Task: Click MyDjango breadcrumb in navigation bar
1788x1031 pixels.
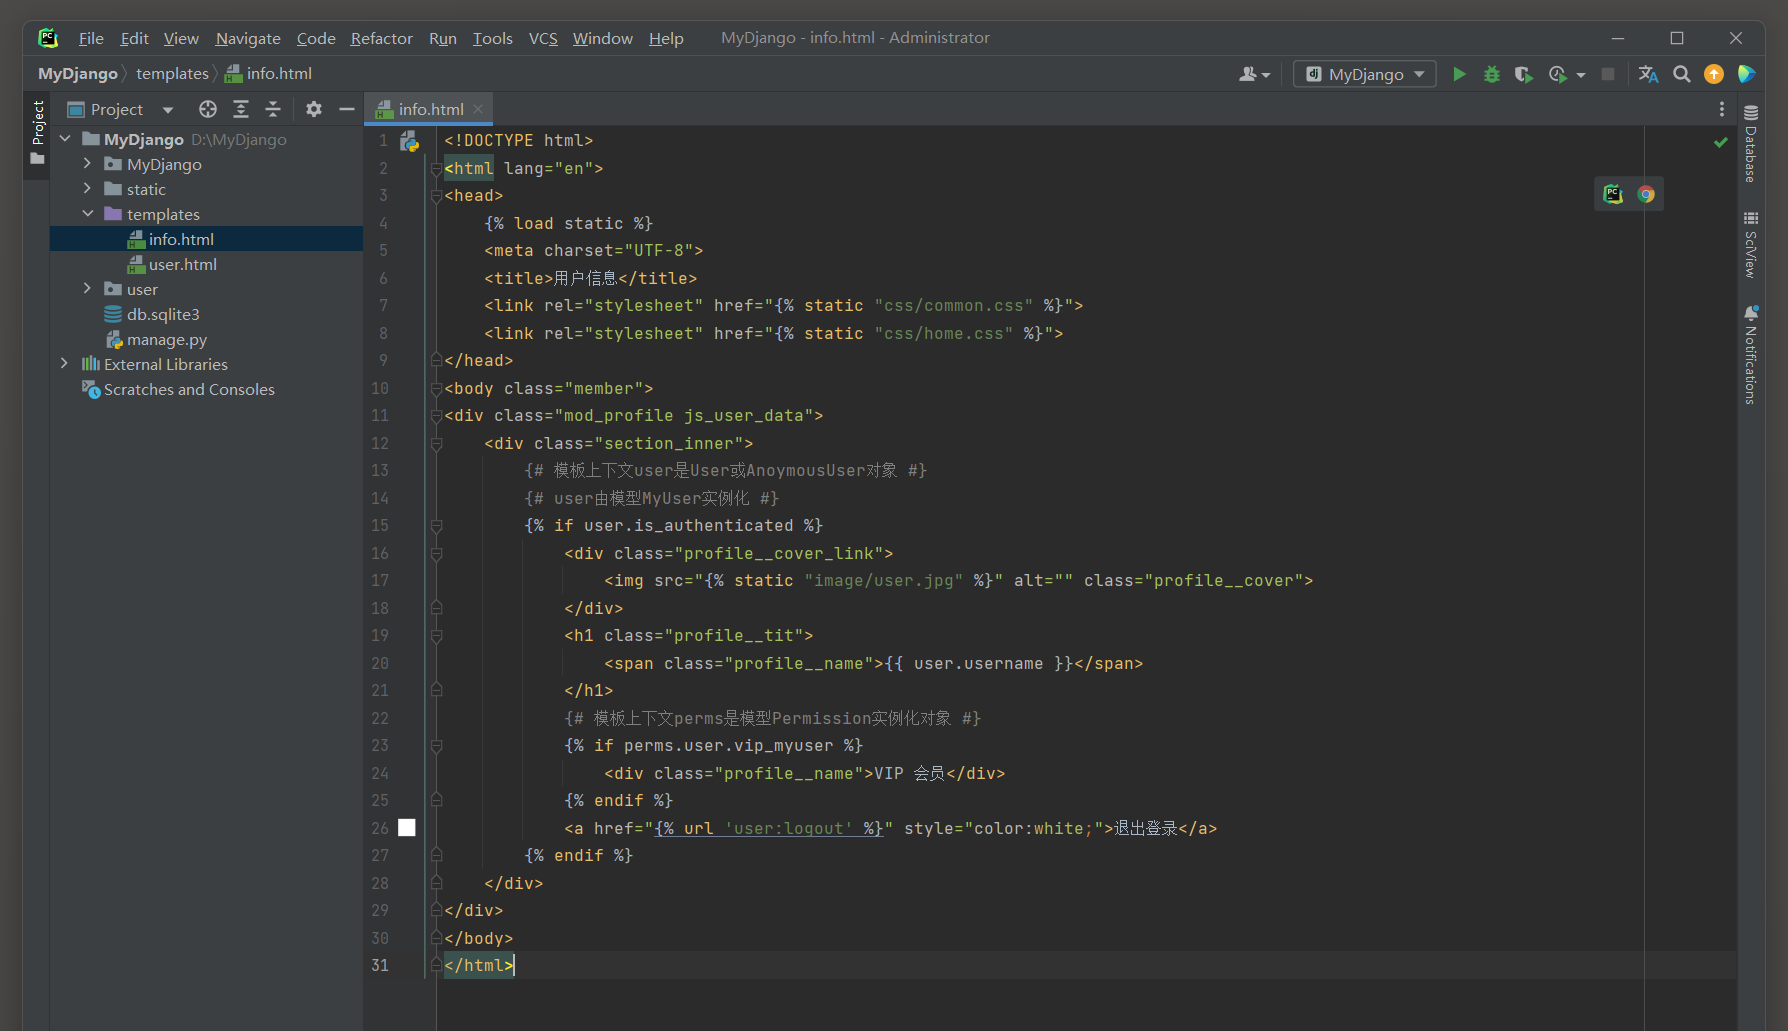Action: pos(77,74)
